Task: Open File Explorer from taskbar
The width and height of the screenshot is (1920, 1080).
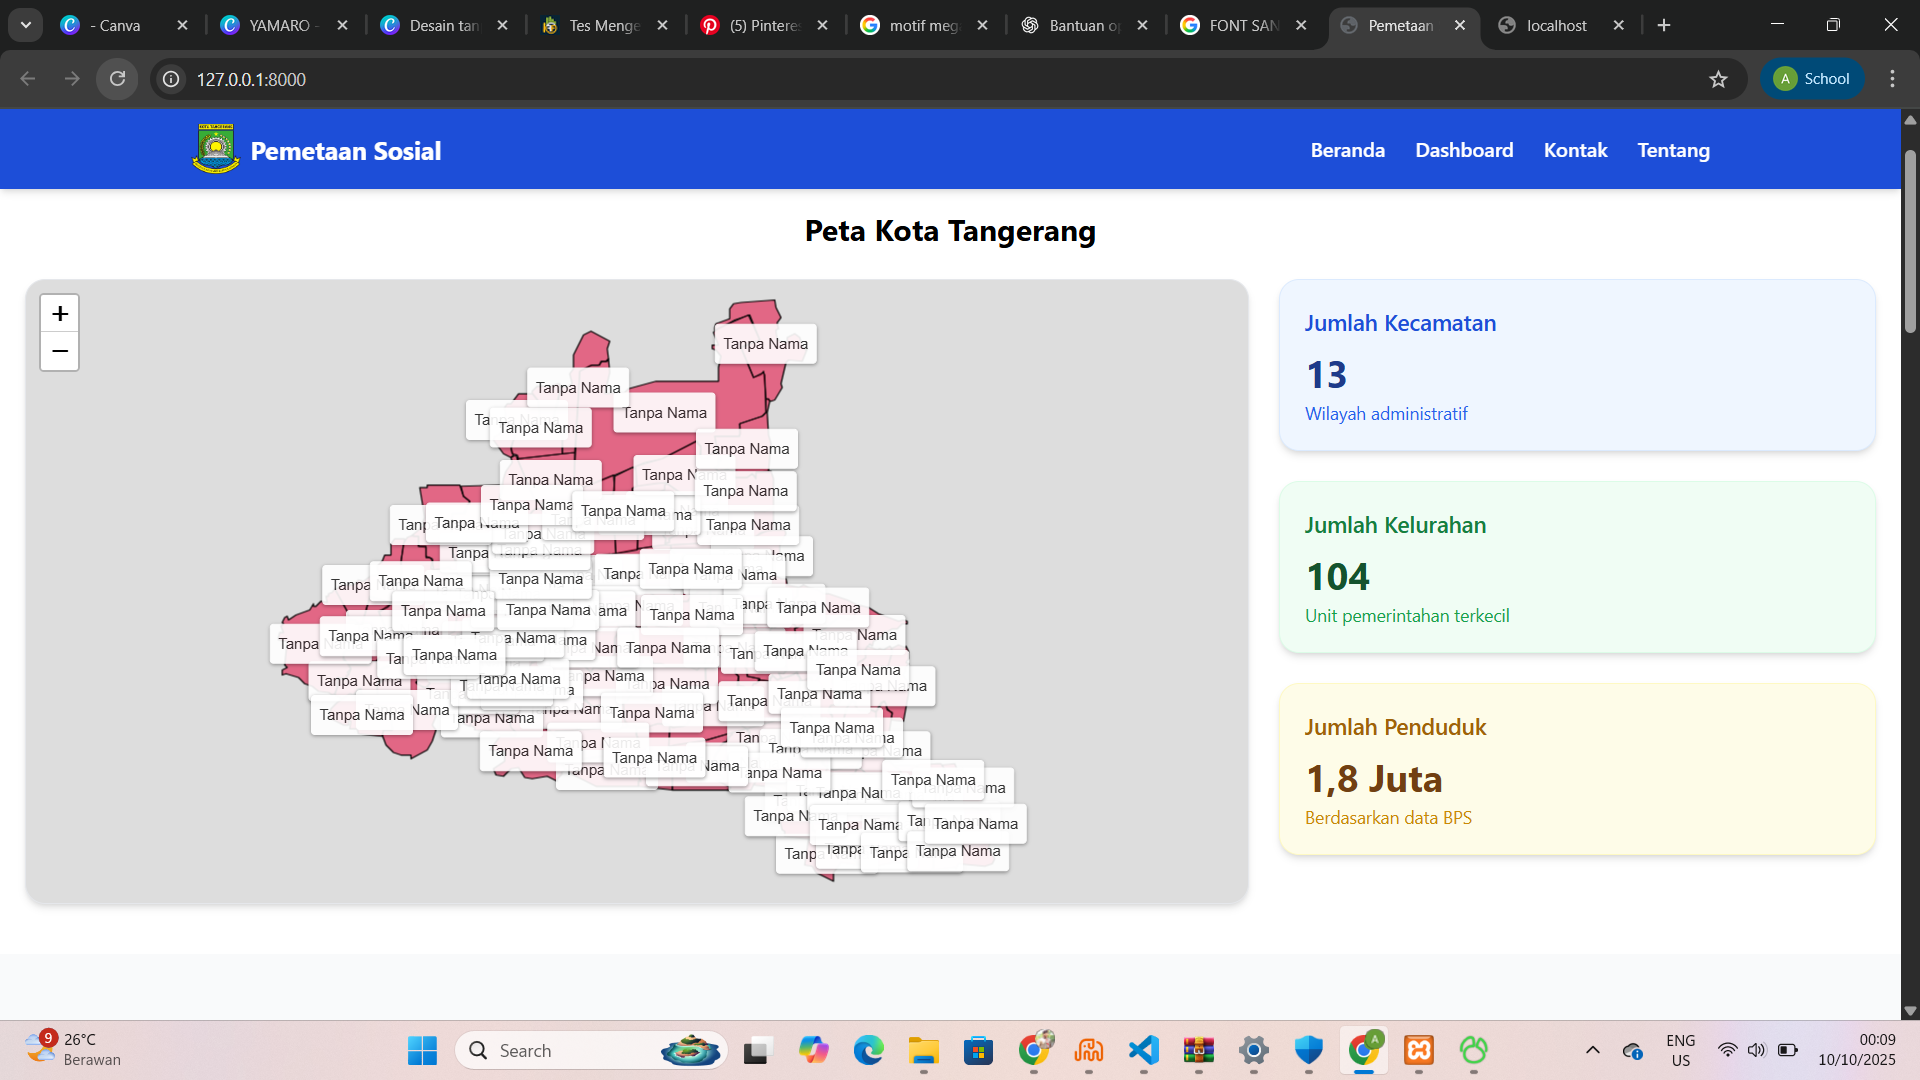Action: 924,1050
